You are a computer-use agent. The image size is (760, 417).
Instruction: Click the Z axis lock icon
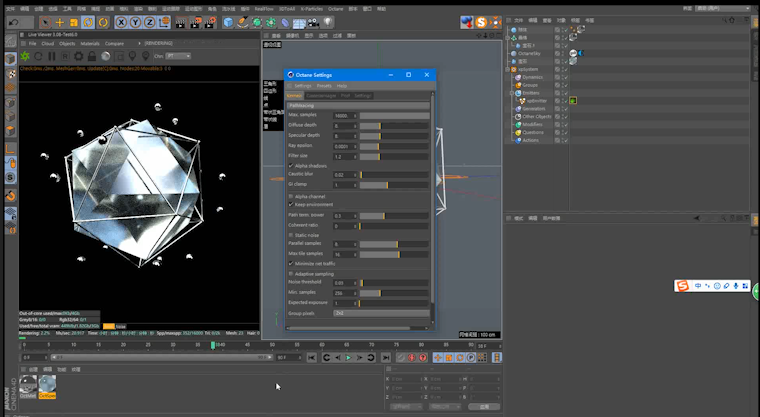pos(151,21)
